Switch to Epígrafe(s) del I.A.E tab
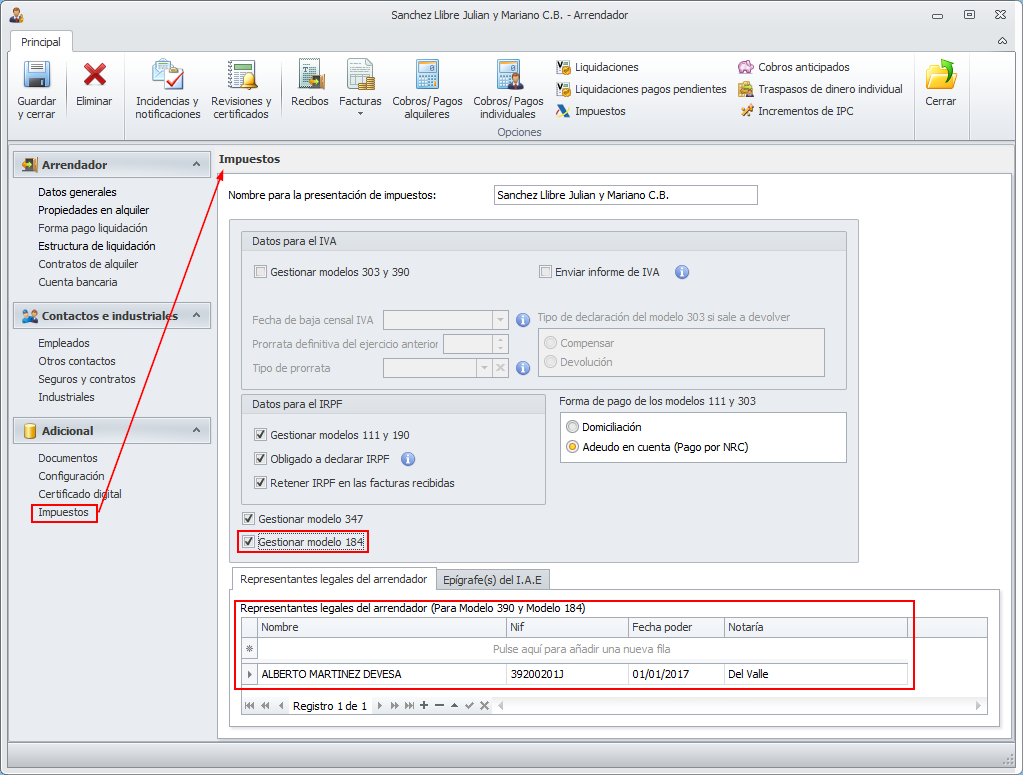Image resolution: width=1023 pixels, height=775 pixels. pyautogui.click(x=493, y=580)
